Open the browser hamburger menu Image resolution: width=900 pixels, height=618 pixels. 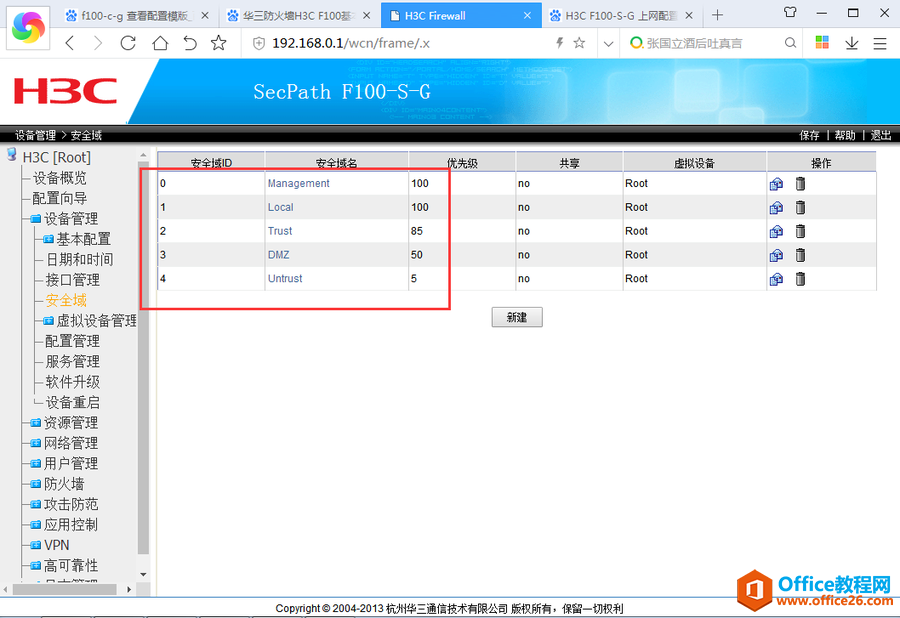tap(880, 43)
